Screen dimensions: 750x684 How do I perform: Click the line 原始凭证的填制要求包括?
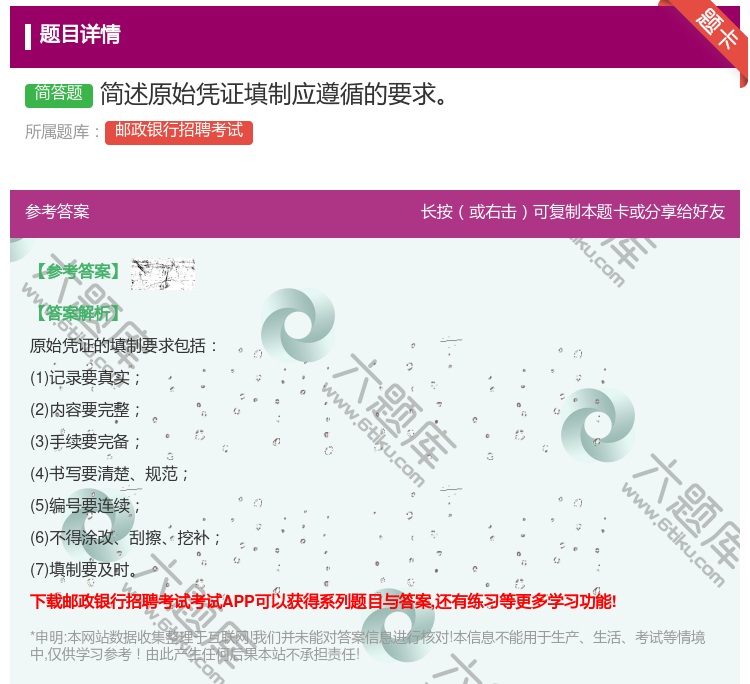coord(124,345)
